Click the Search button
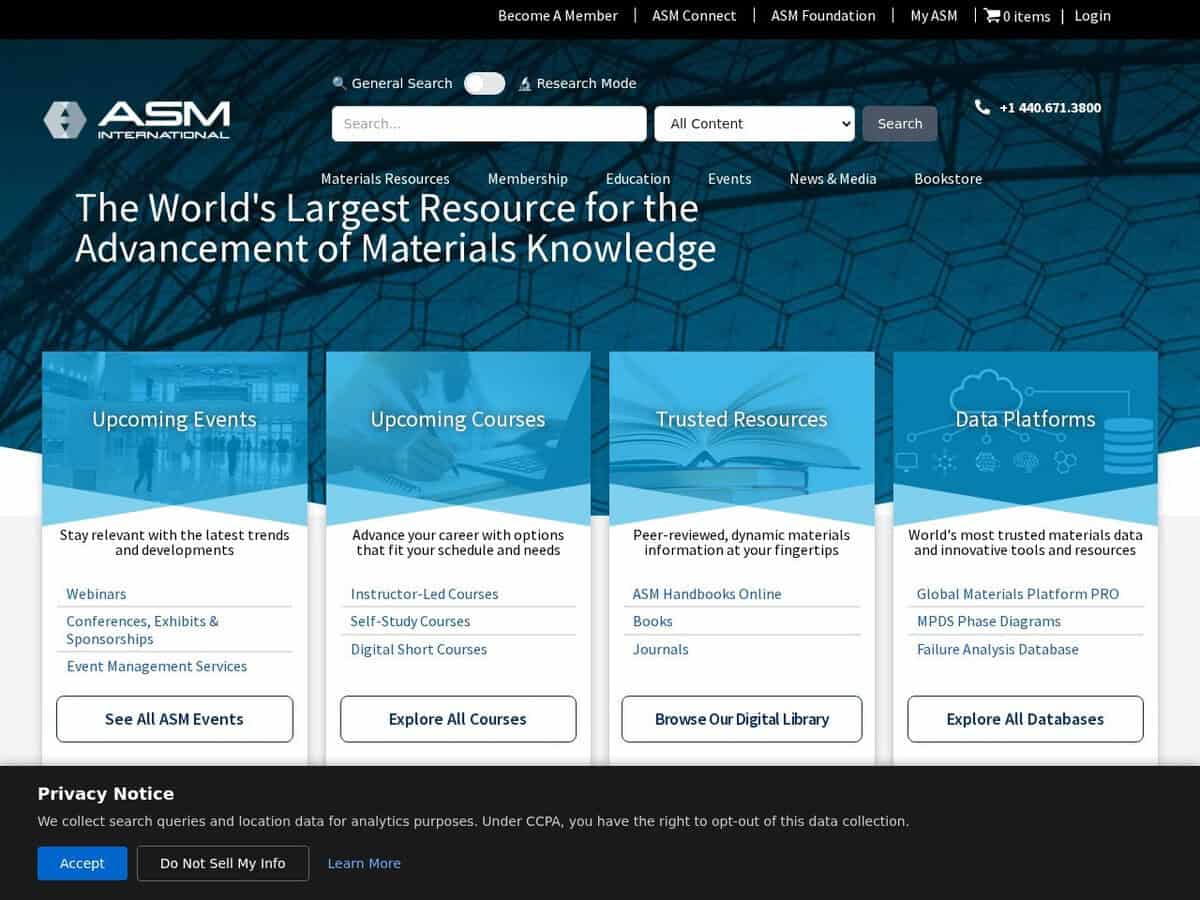The image size is (1200, 900). [x=900, y=124]
